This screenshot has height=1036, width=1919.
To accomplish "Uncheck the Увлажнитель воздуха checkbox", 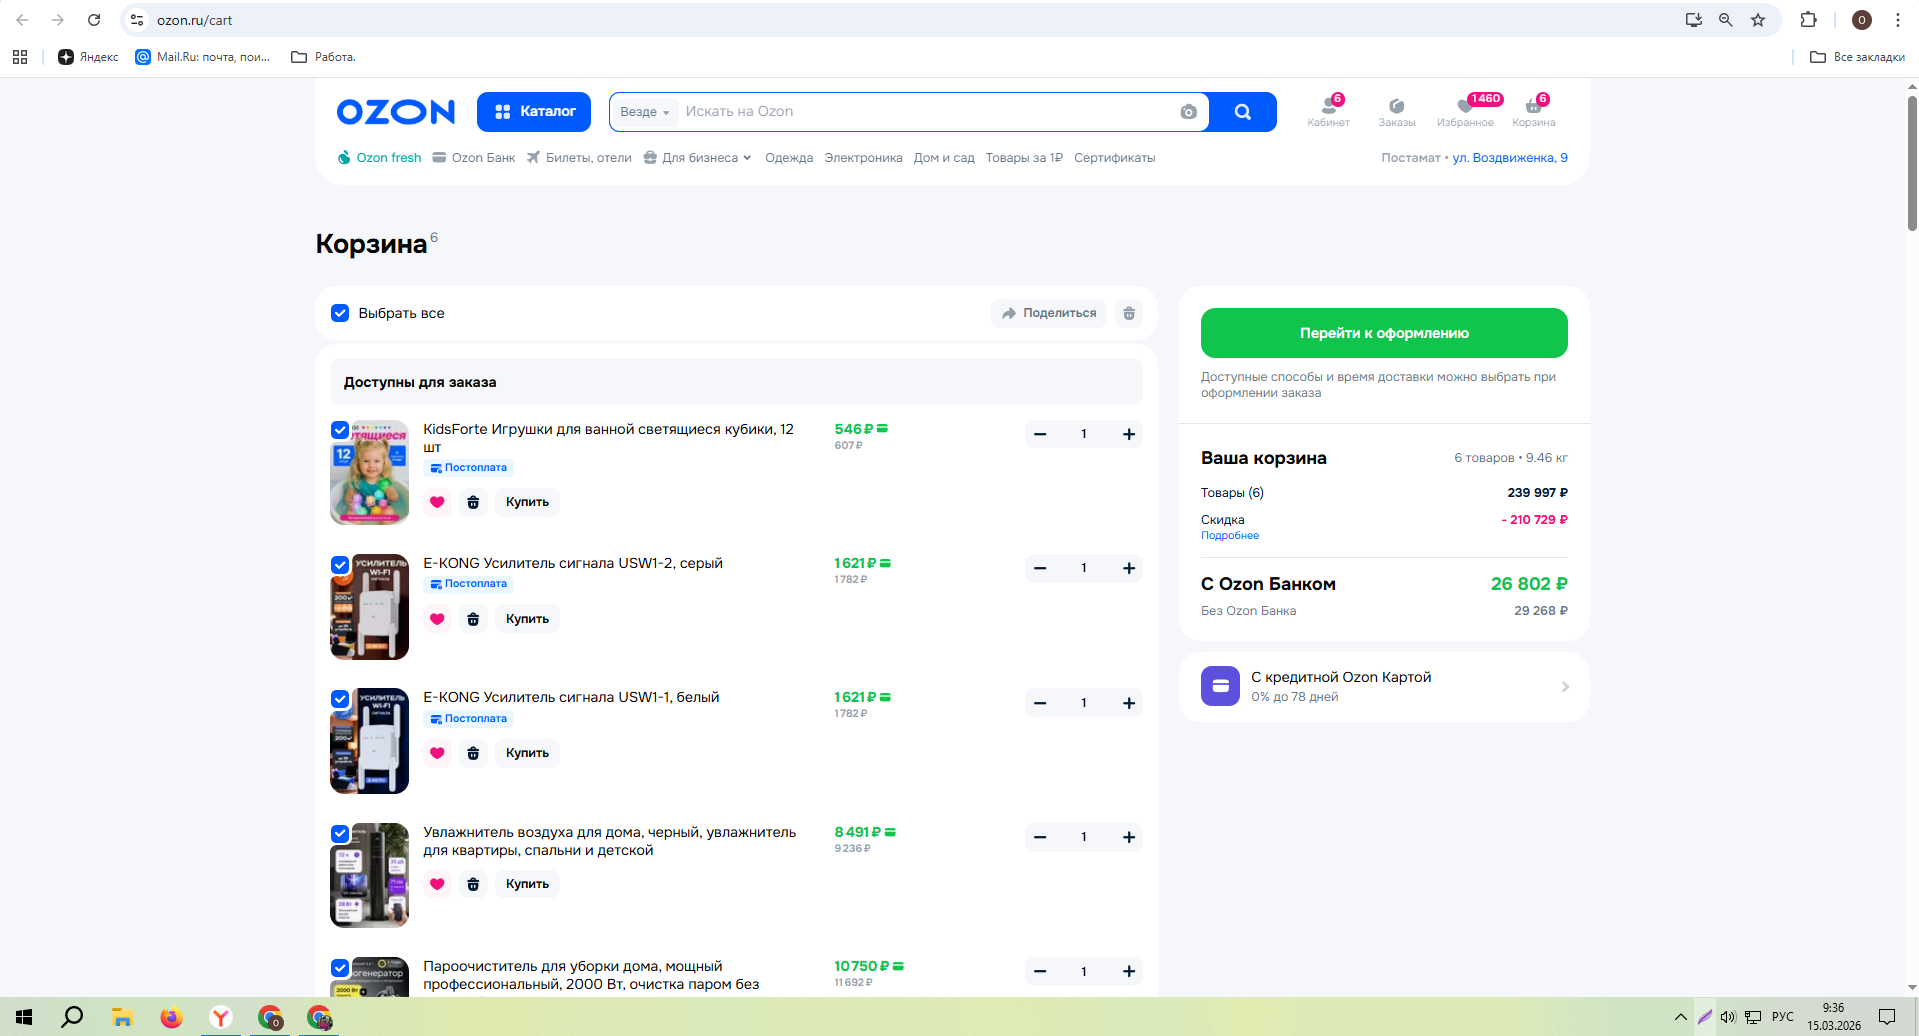I will [340, 833].
